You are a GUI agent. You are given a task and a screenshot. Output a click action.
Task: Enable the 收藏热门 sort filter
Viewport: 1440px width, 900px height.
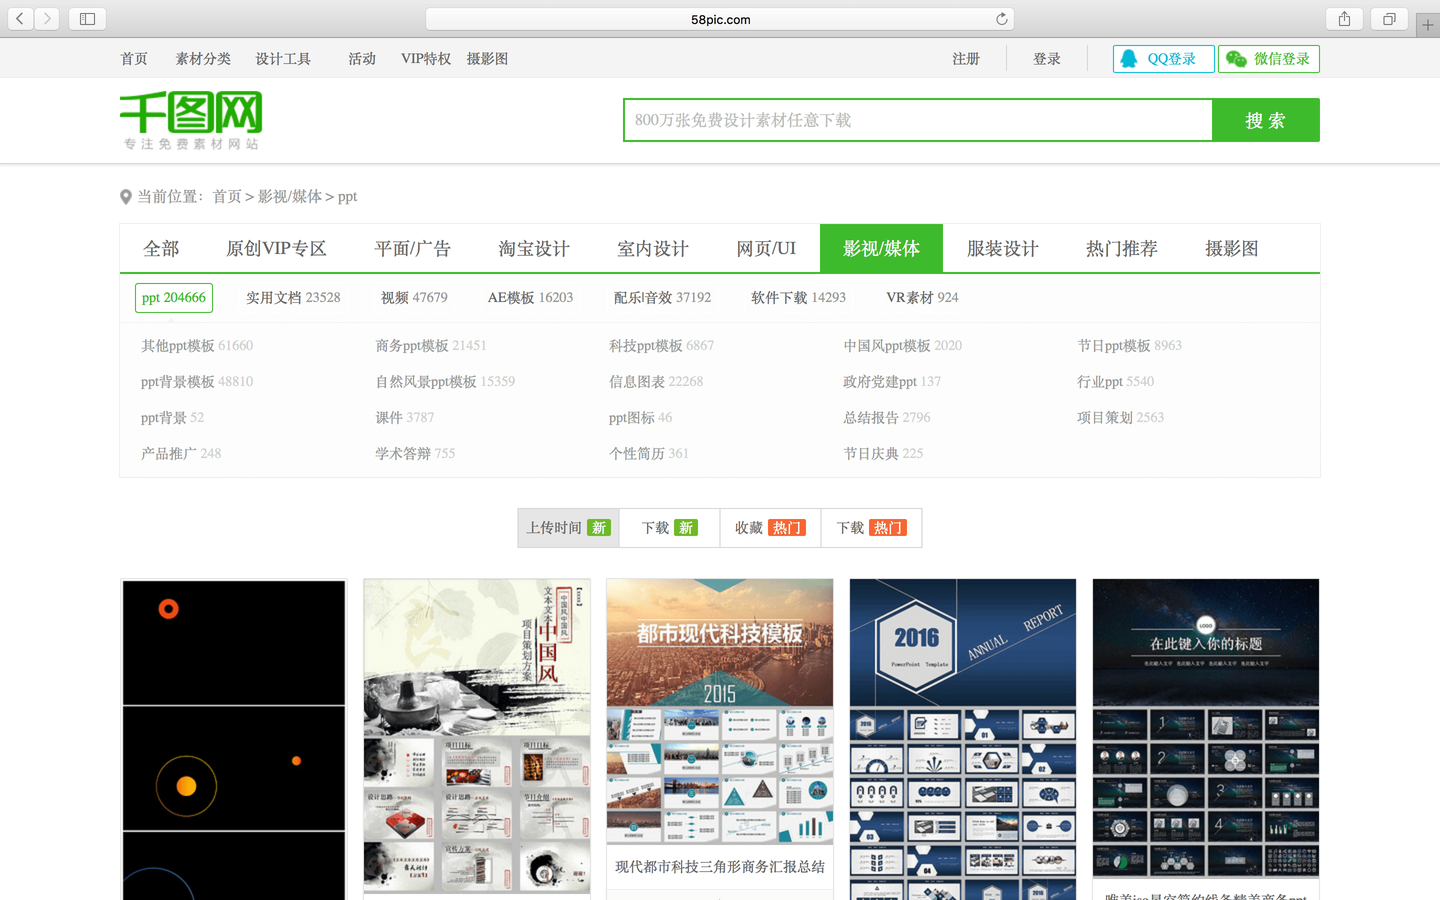coord(769,527)
